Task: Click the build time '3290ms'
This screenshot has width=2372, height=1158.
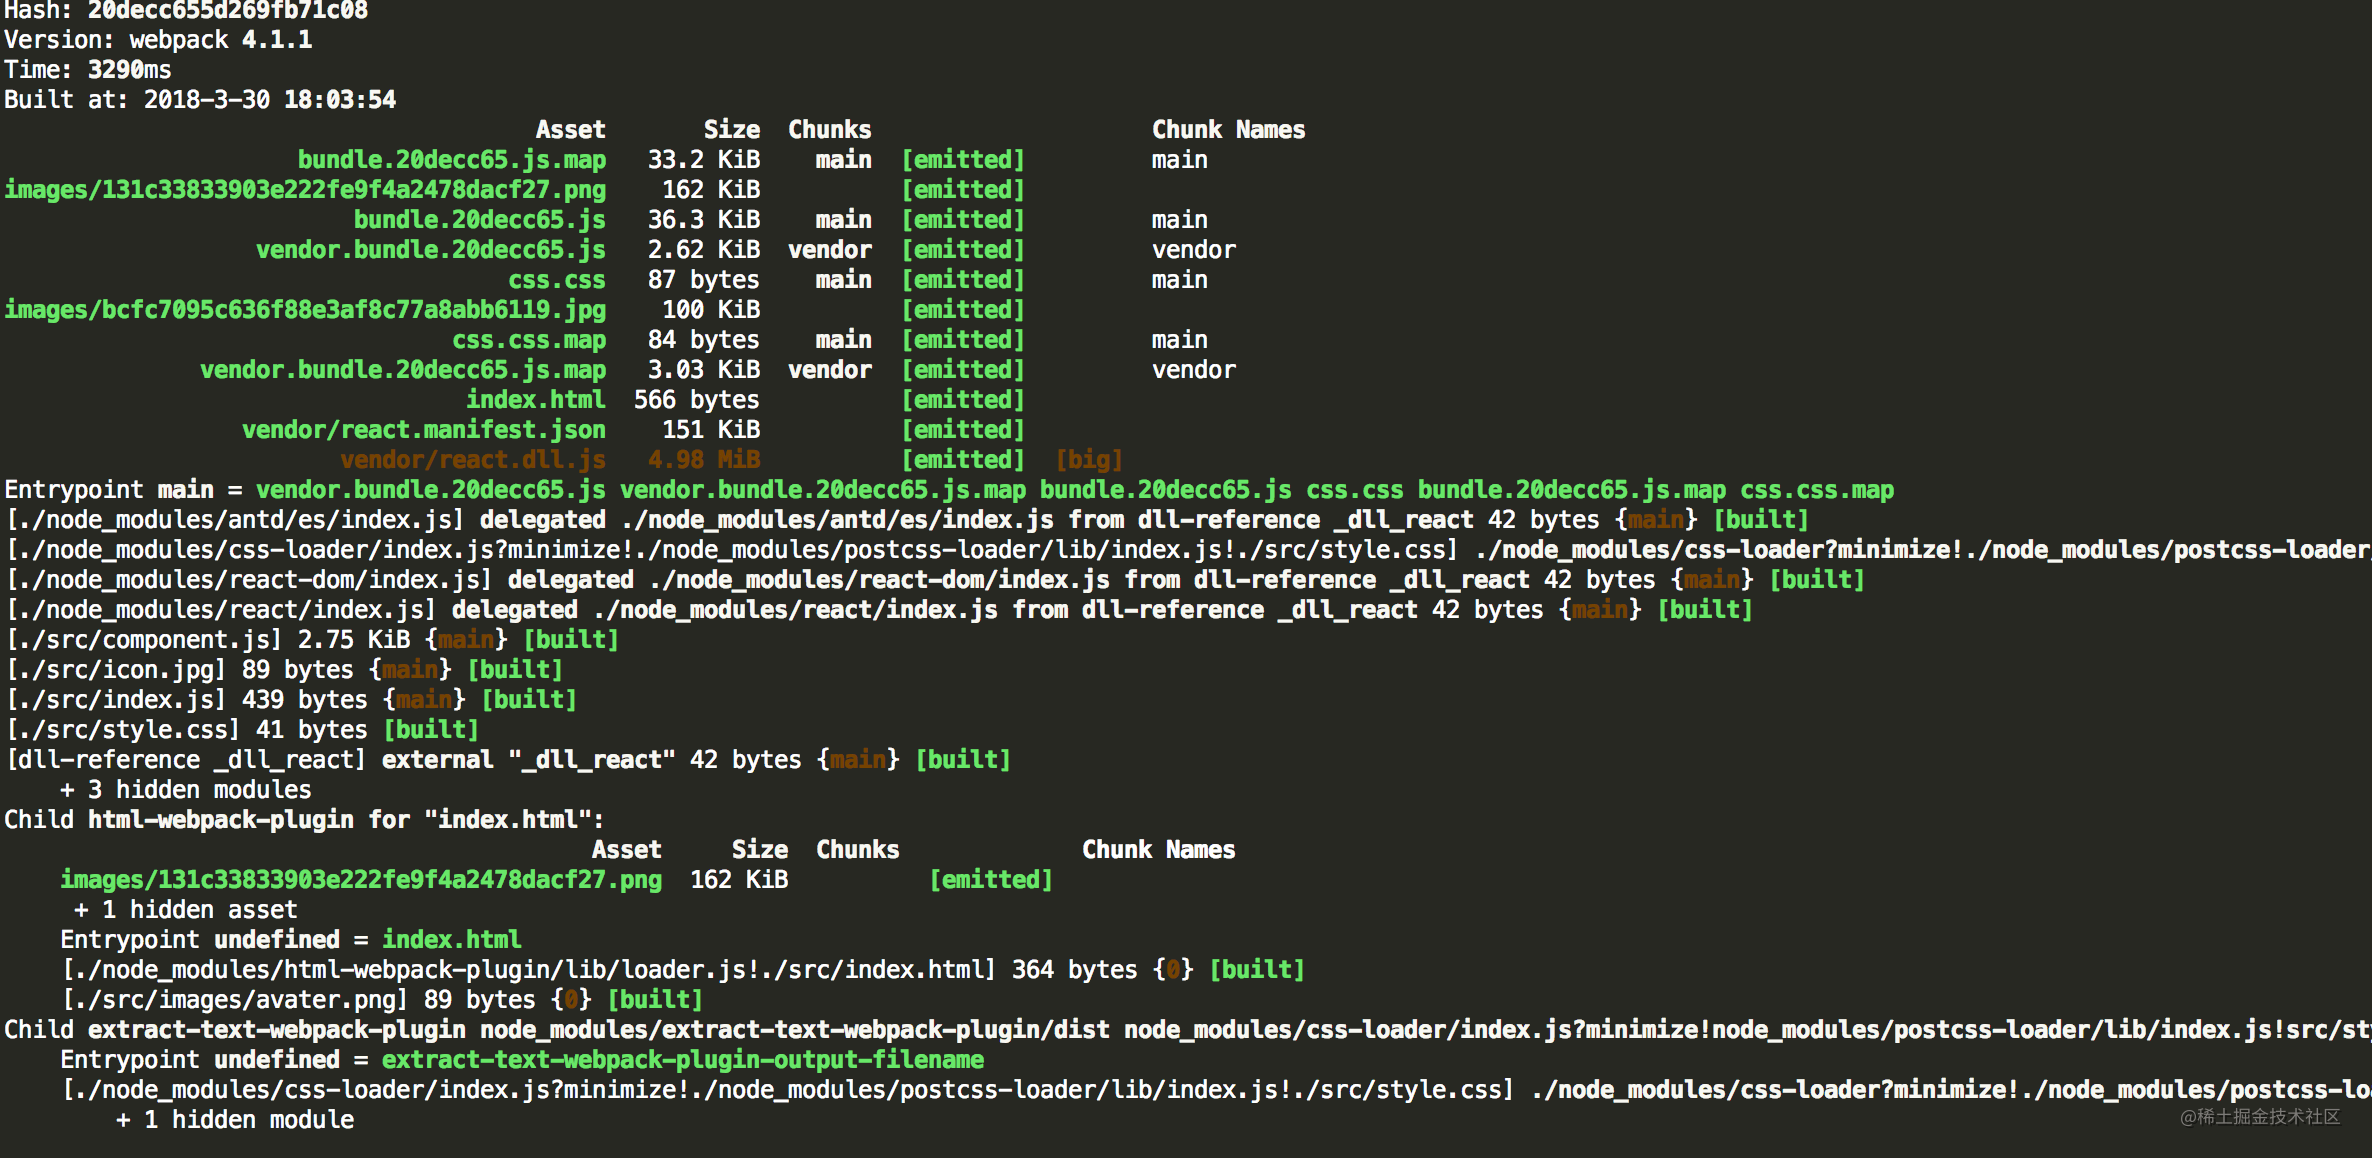Action: 130,70
